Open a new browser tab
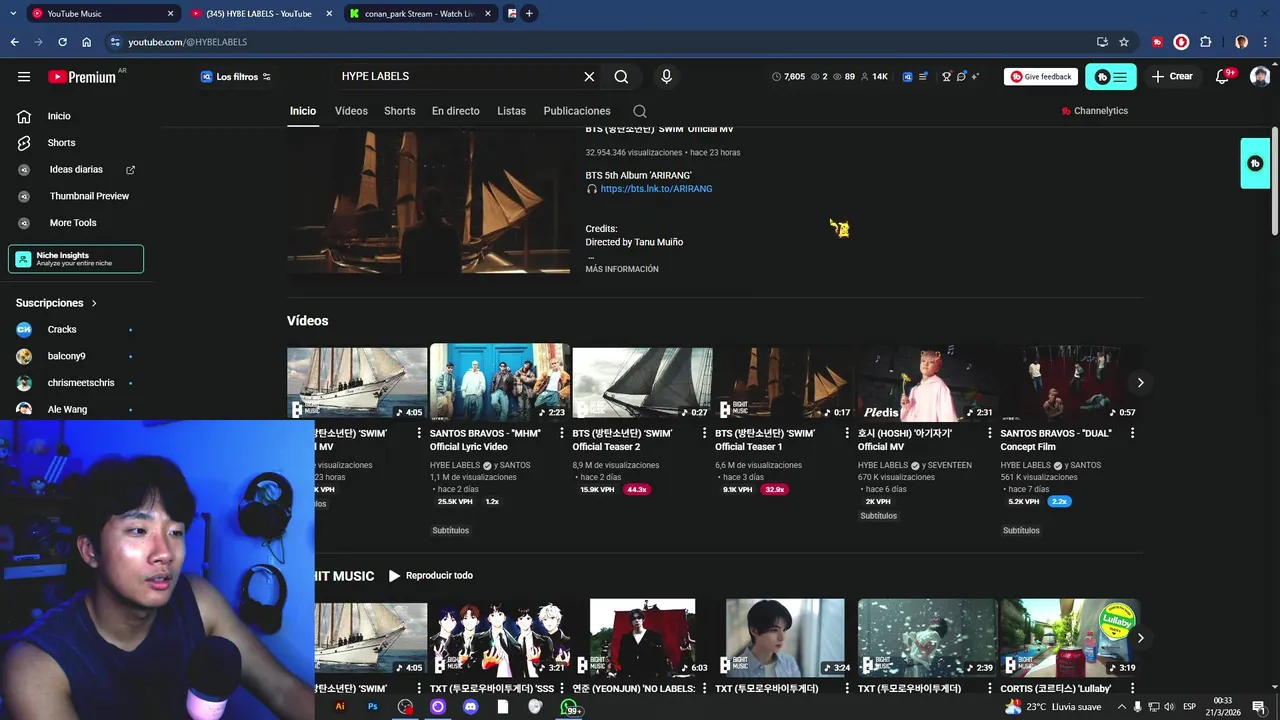 pyautogui.click(x=529, y=14)
